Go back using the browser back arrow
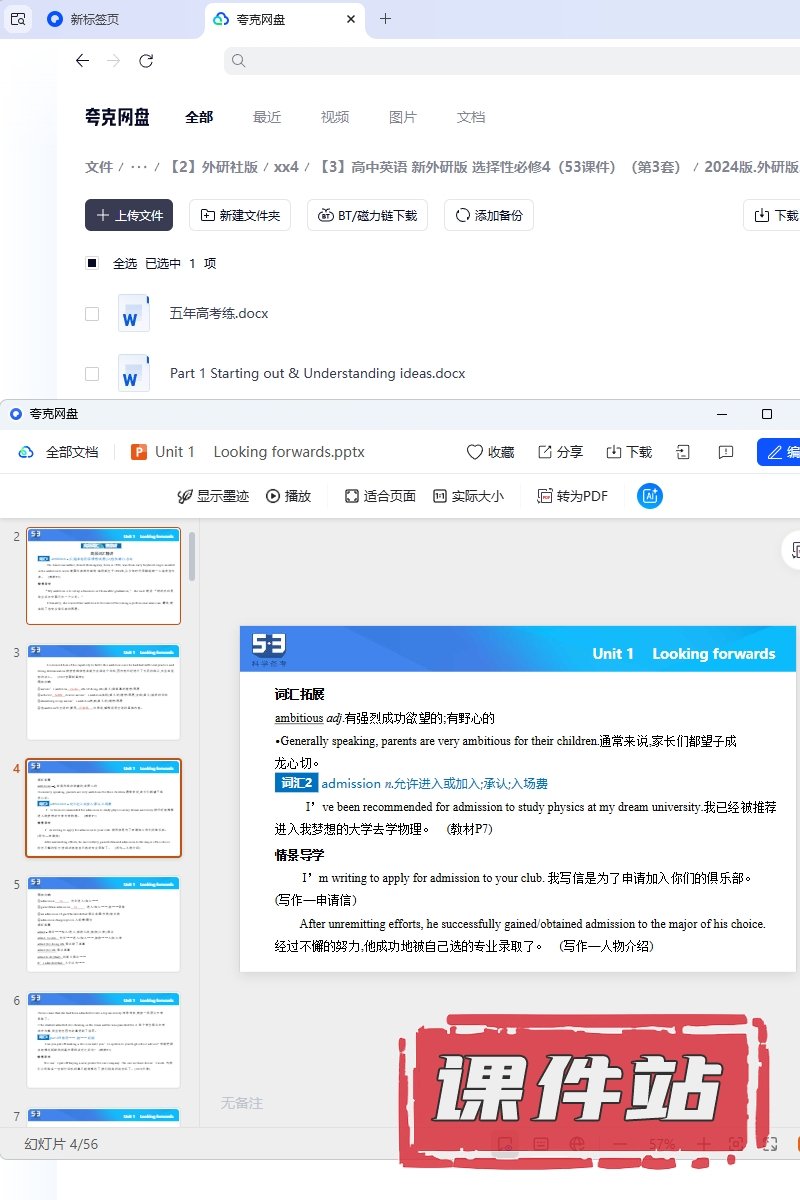Image resolution: width=800 pixels, height=1200 pixels. 82,61
